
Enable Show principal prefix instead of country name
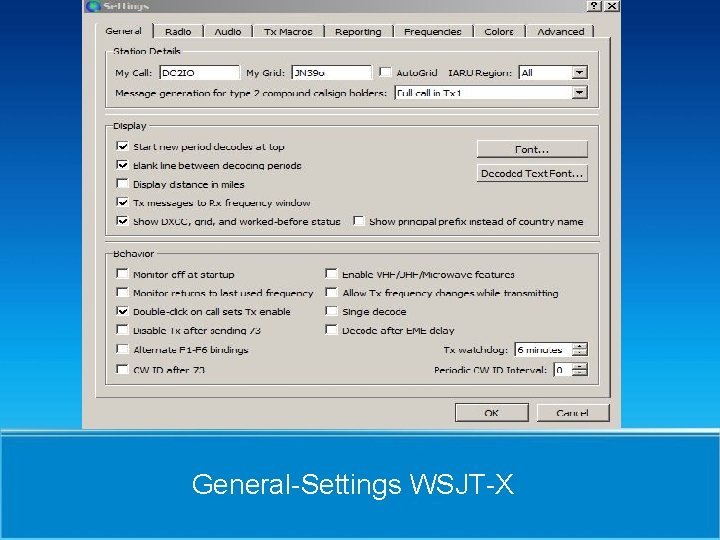click(359, 221)
